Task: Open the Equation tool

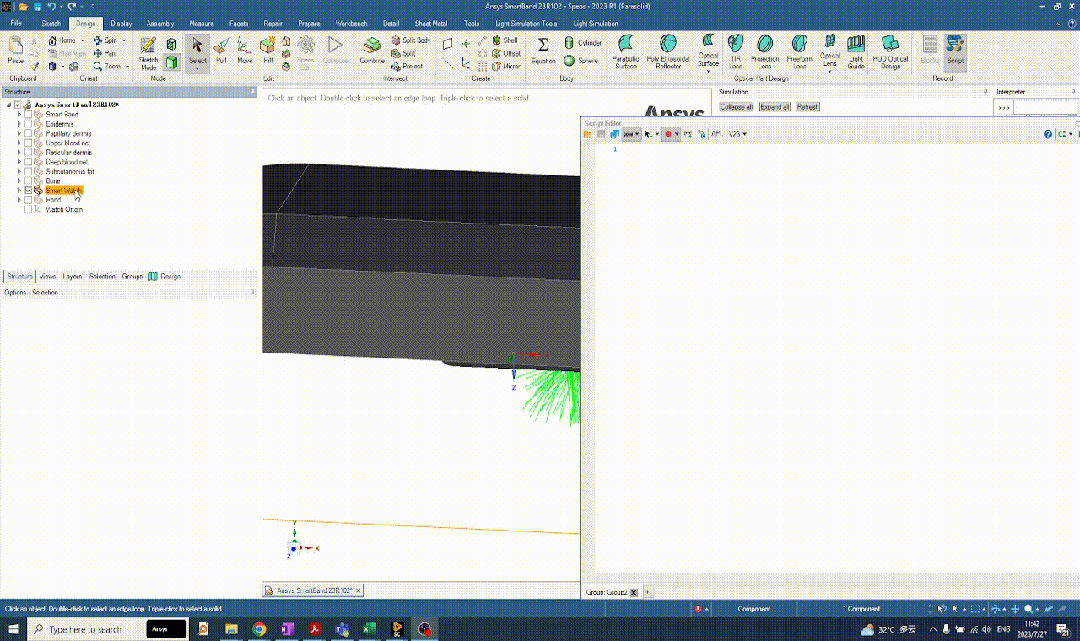Action: [543, 50]
